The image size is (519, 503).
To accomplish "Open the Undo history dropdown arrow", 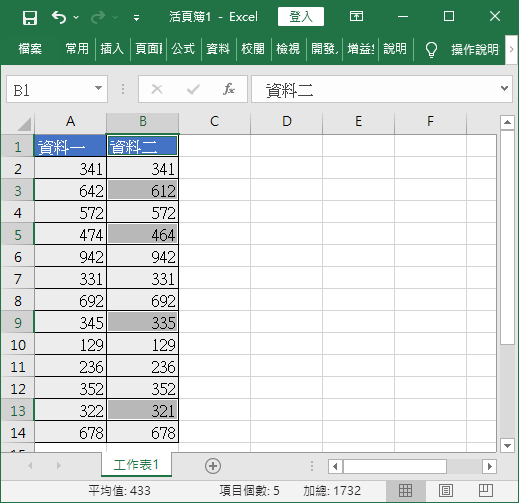I will (x=76, y=17).
